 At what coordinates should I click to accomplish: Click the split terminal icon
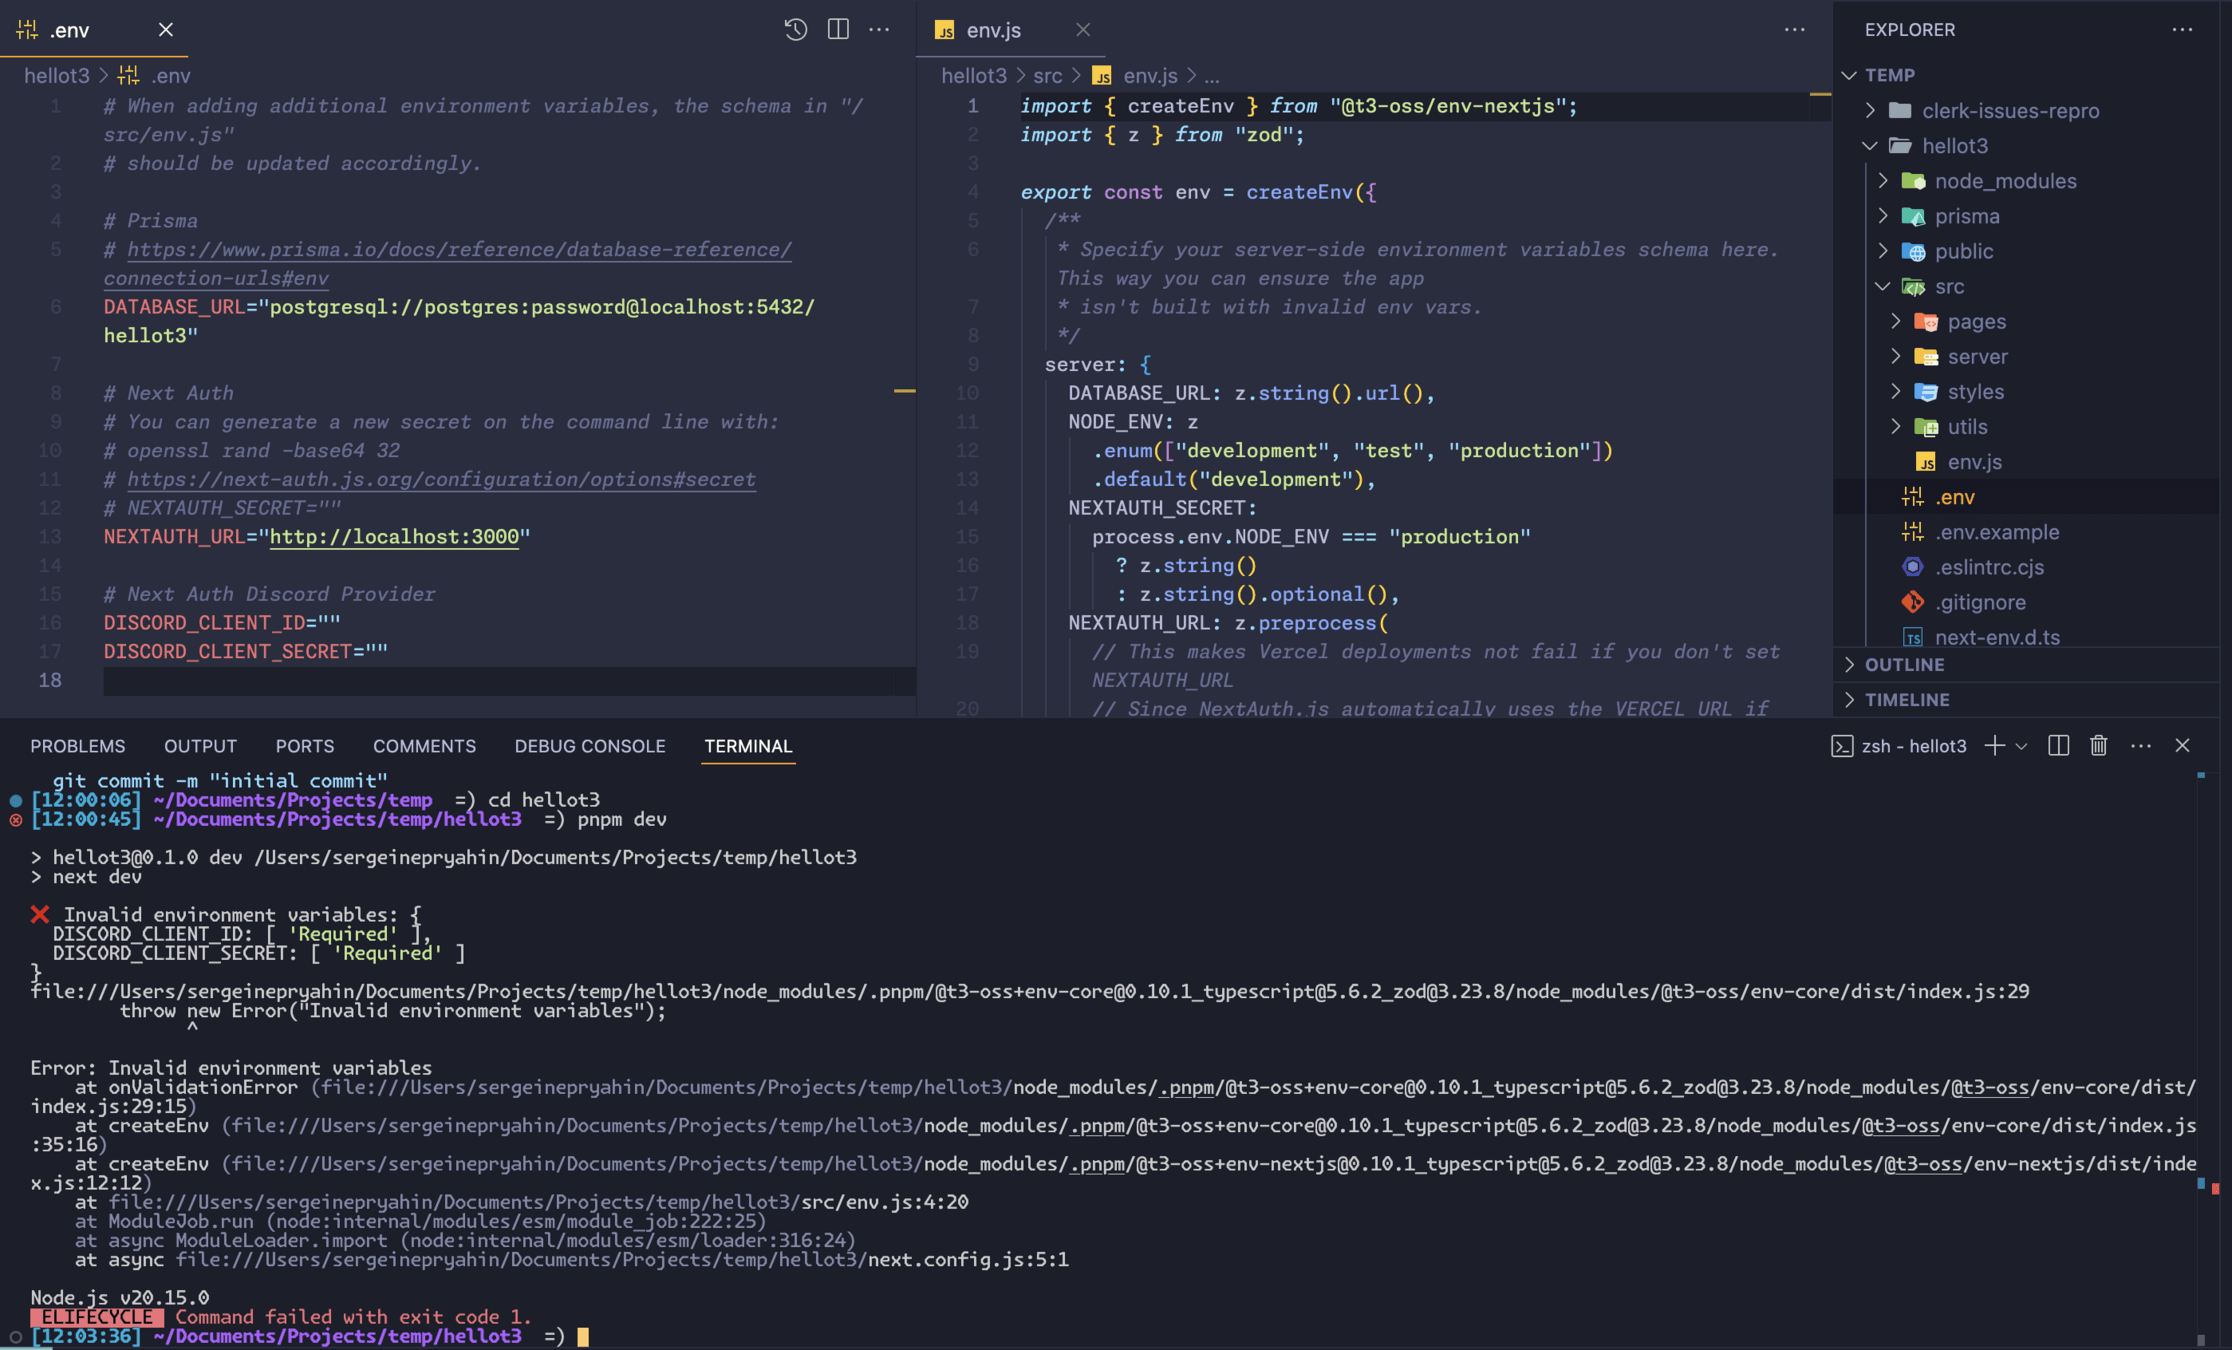tap(2058, 746)
